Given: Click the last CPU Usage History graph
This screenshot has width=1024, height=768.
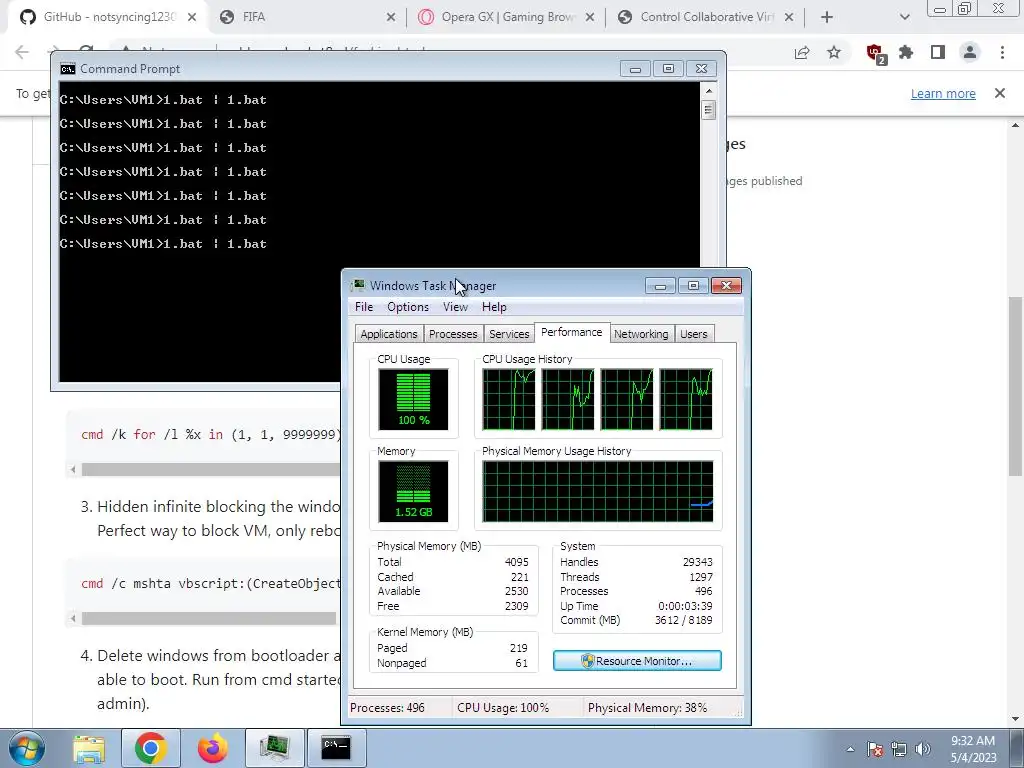Looking at the screenshot, I should pos(686,400).
